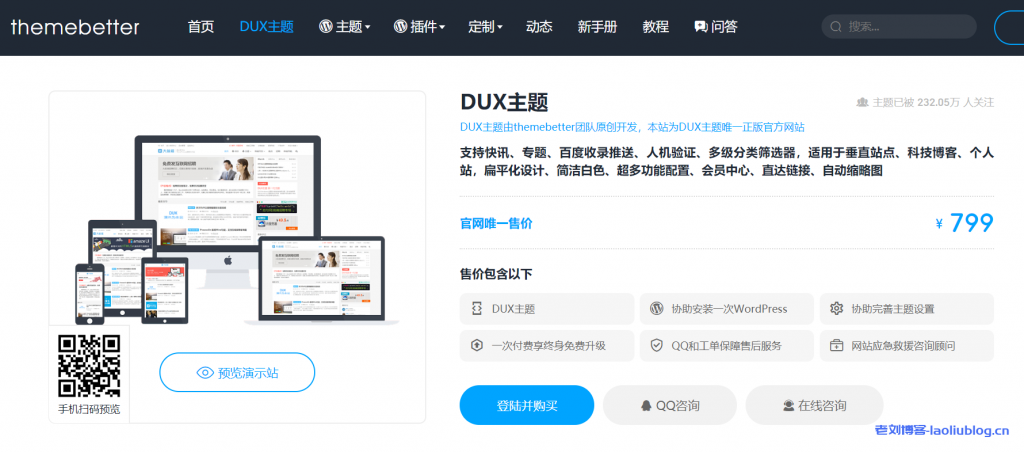Click the 主题已被 232.05万 人关注 text
The height and width of the screenshot is (452, 1024).
934,103
